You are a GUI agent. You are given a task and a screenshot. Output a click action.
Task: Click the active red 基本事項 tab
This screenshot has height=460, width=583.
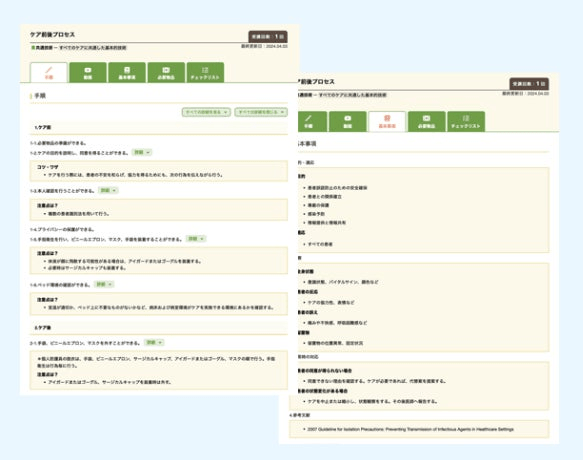coord(387,121)
